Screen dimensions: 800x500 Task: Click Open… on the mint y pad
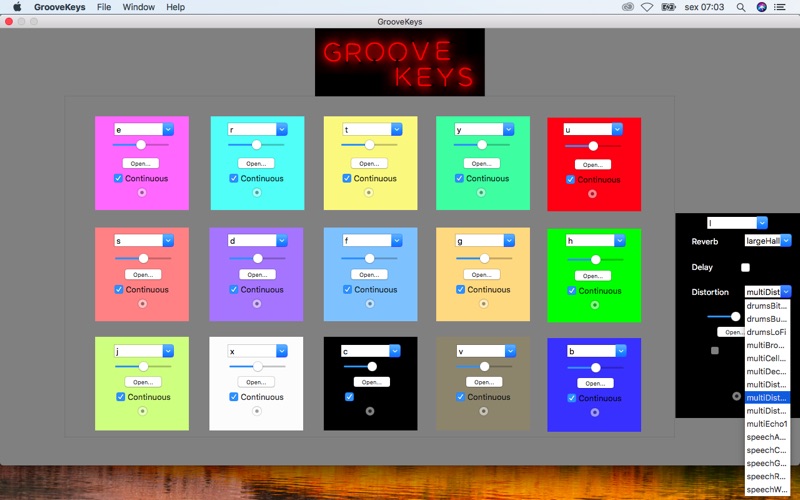point(482,164)
